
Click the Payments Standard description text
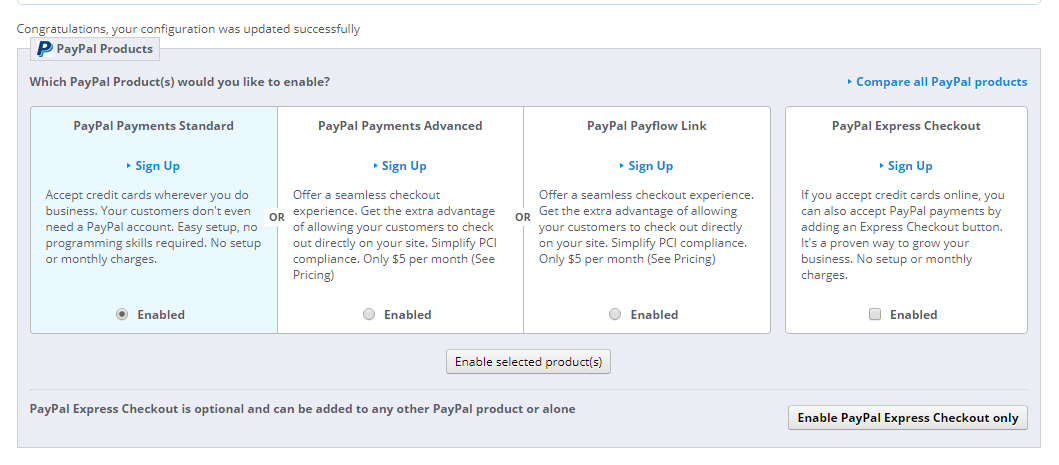pos(153,226)
